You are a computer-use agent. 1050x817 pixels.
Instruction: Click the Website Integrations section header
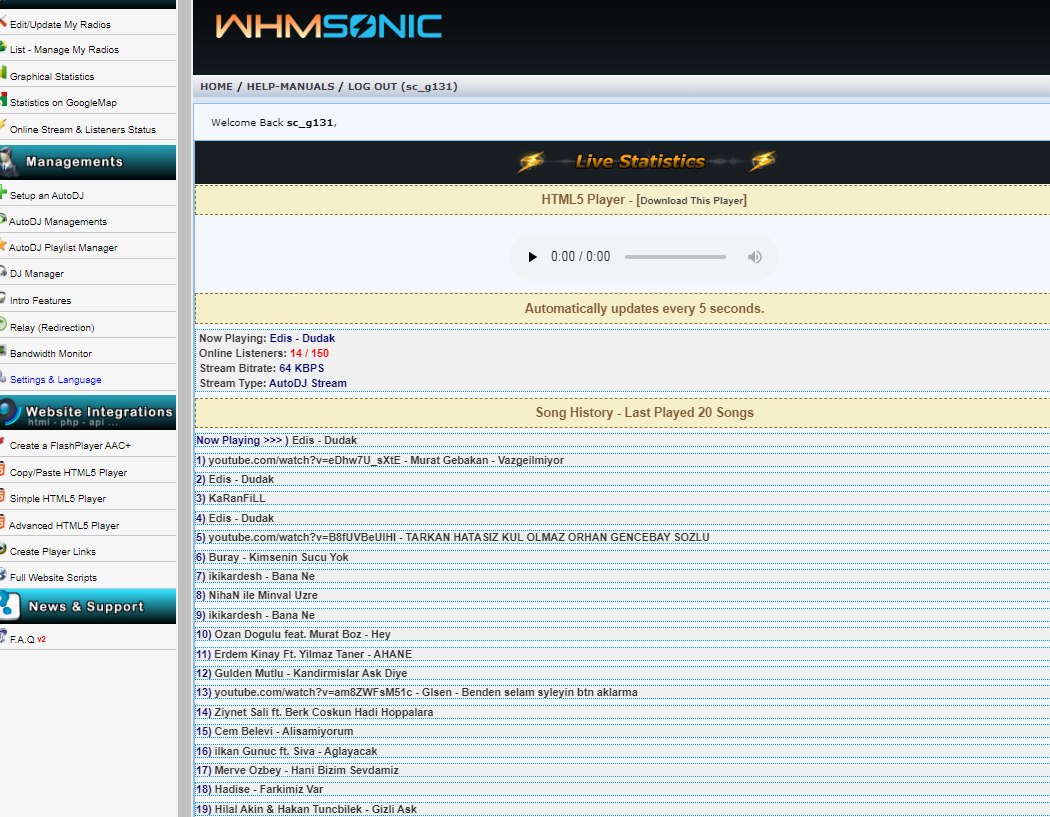[x=88, y=413]
